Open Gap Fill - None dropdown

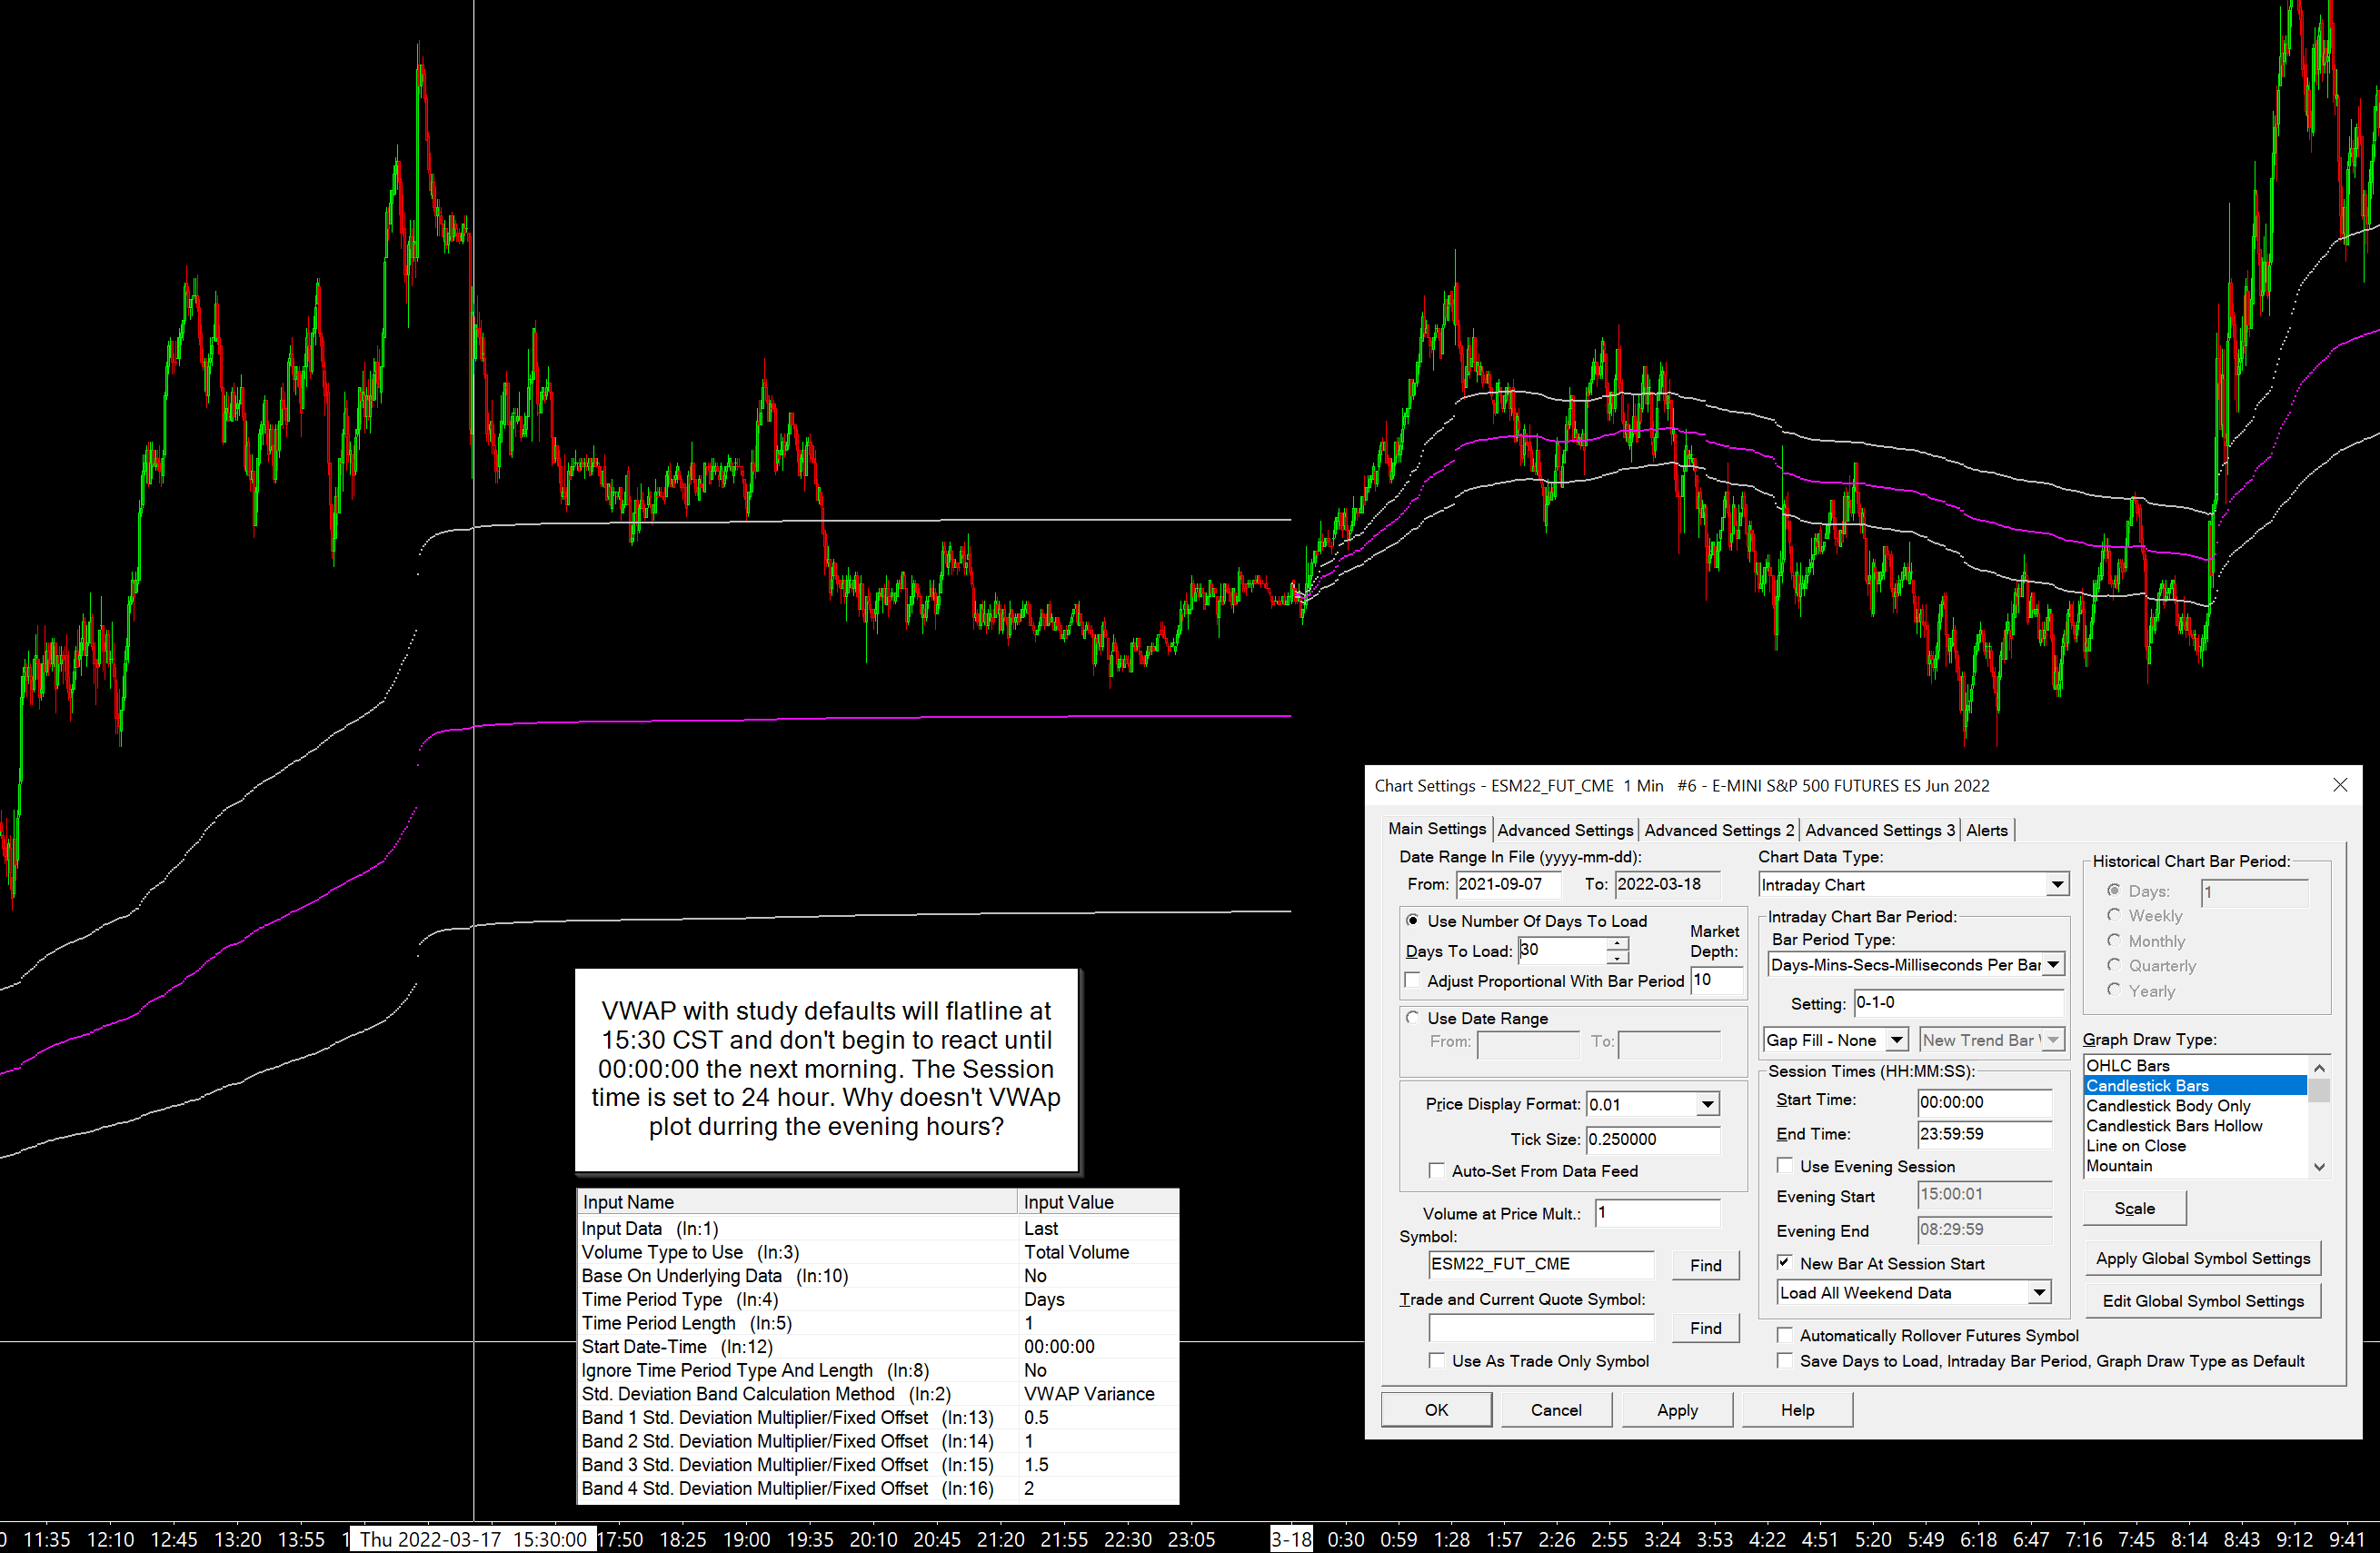pyautogui.click(x=1895, y=1040)
